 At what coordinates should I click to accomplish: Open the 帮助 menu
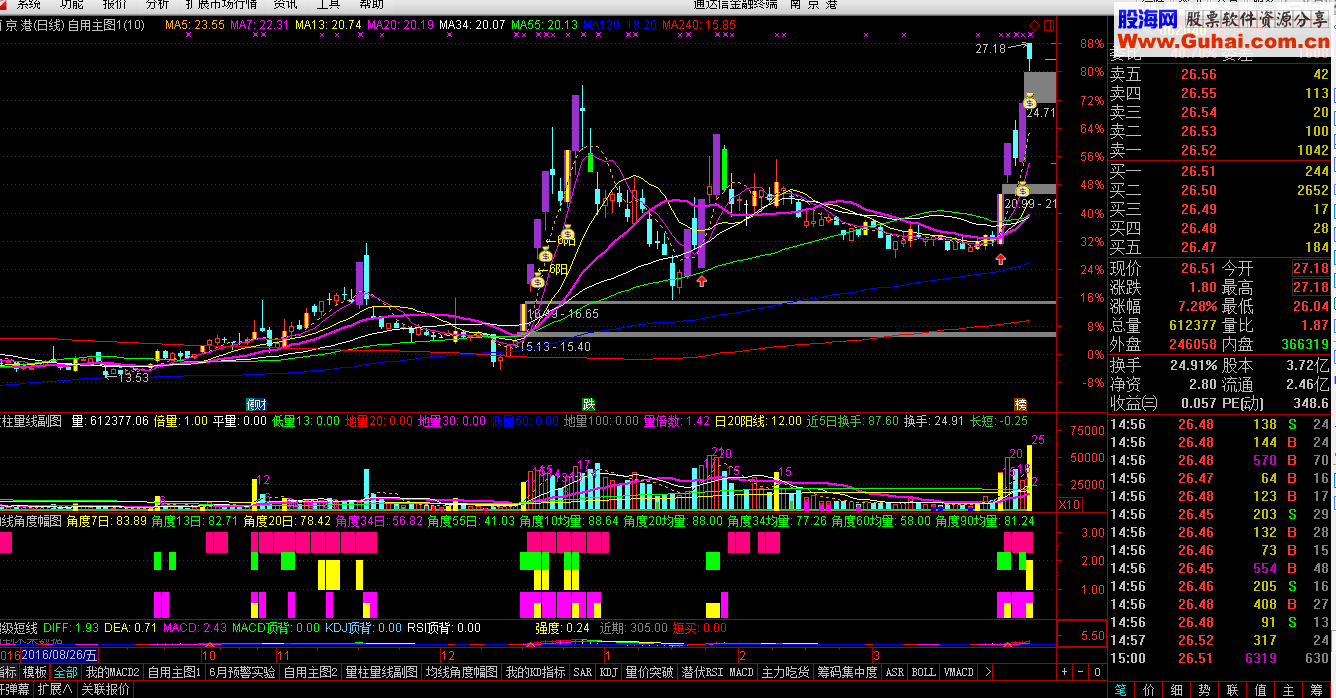[x=372, y=4]
